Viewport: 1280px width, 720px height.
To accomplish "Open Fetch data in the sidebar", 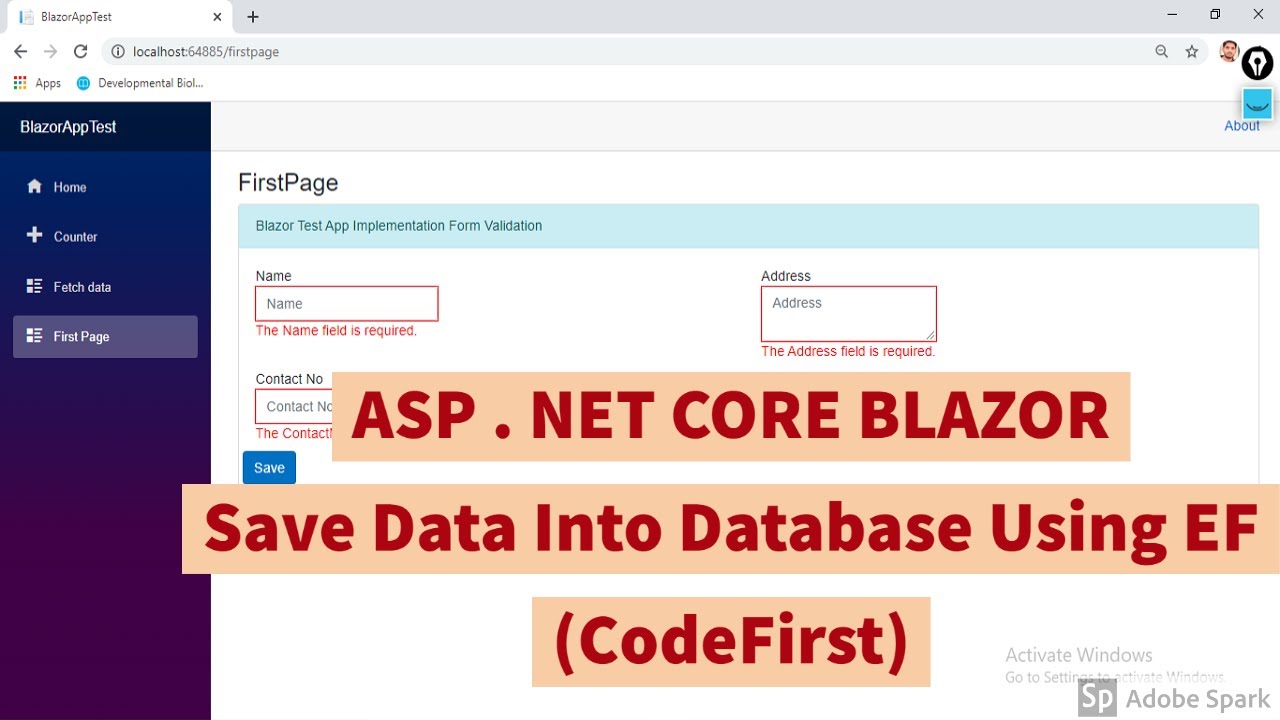I will [105, 287].
